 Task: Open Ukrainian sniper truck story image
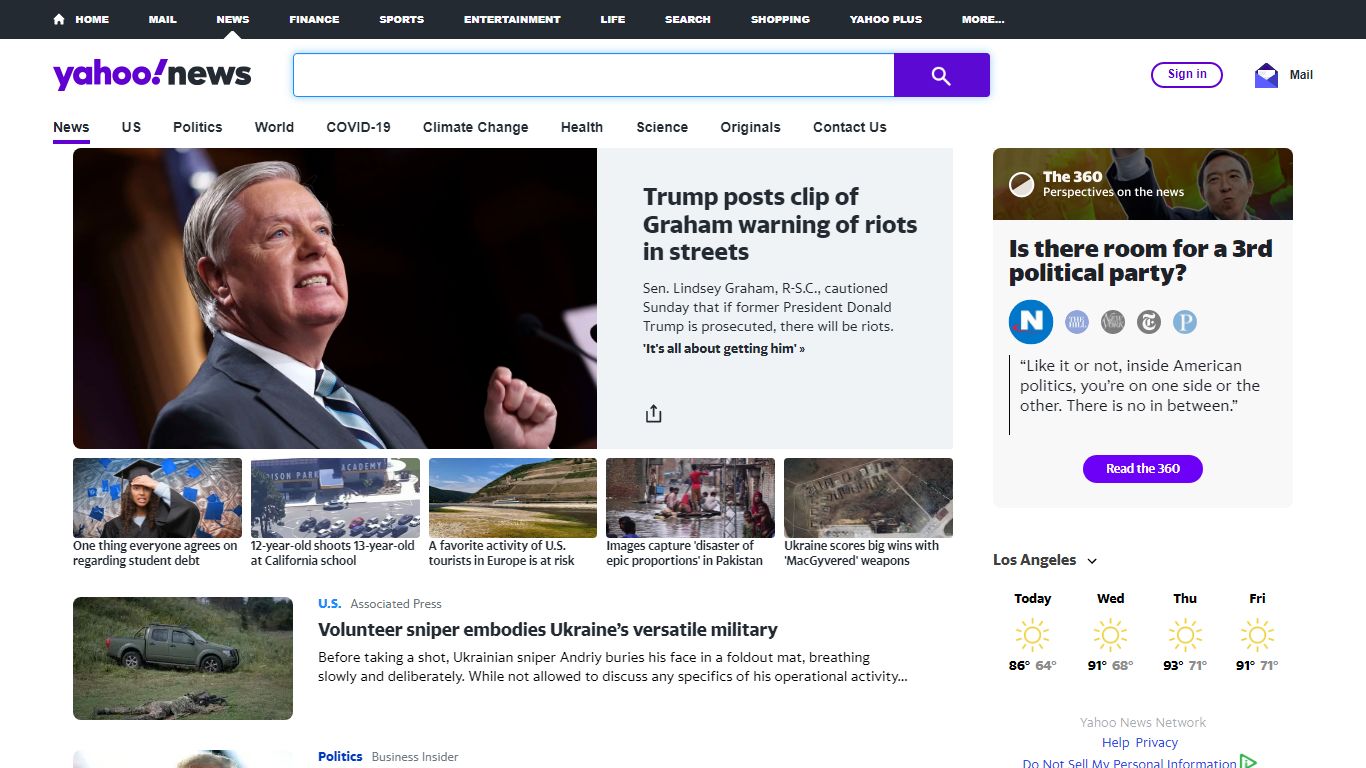[183, 658]
